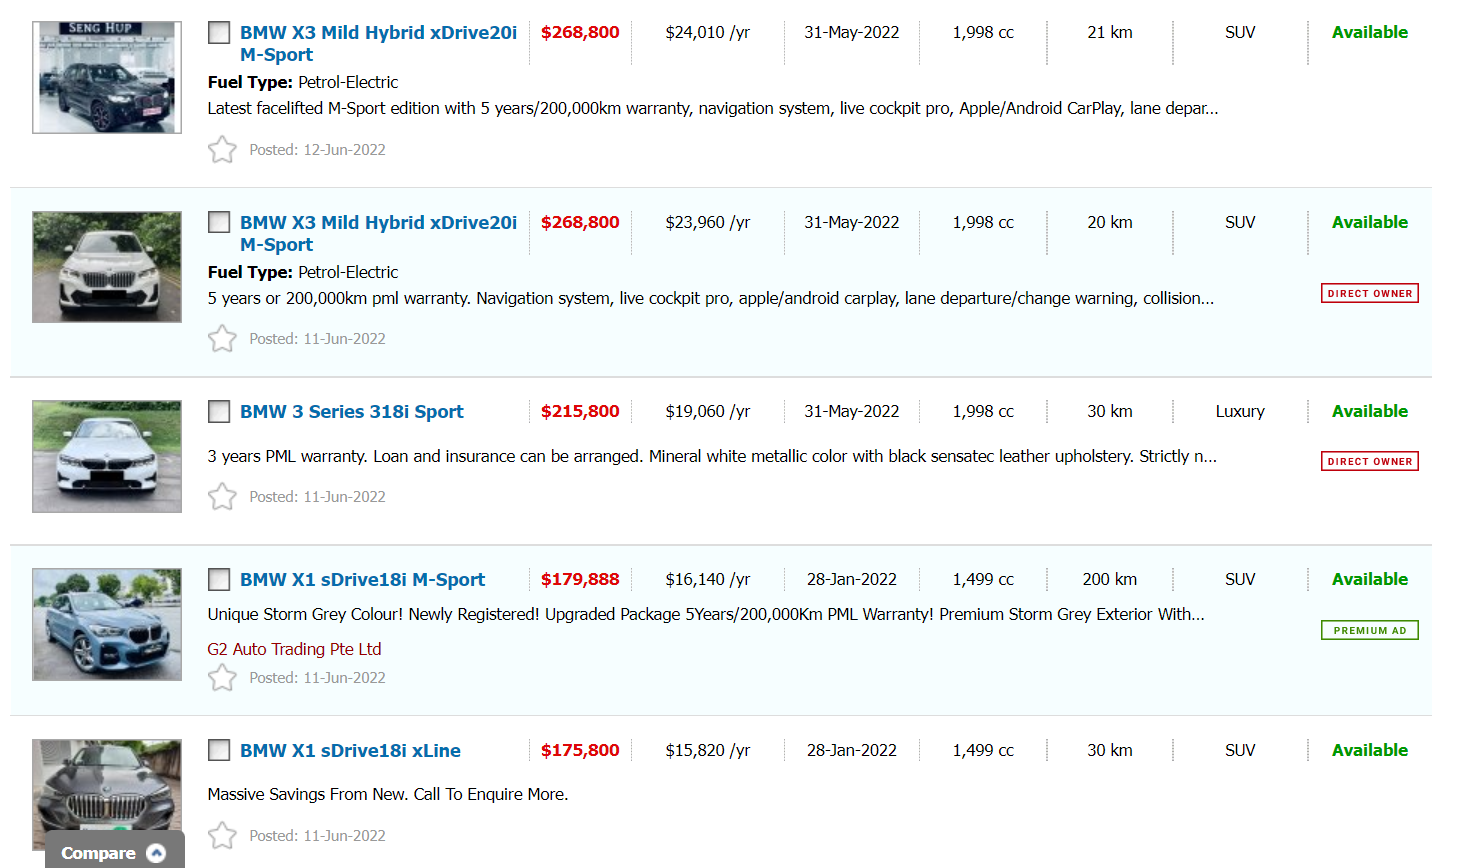Expand the Compare panel

coord(114,853)
